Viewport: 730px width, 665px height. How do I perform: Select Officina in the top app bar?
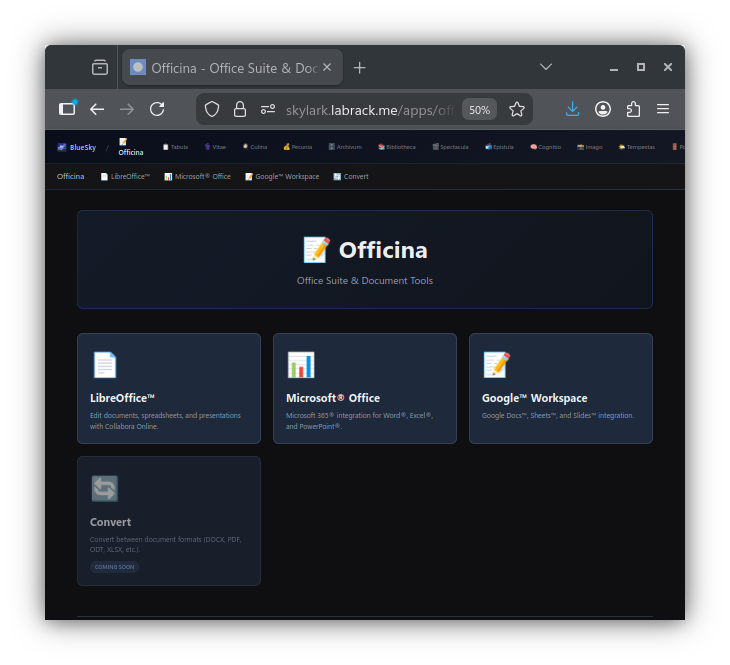(x=130, y=147)
